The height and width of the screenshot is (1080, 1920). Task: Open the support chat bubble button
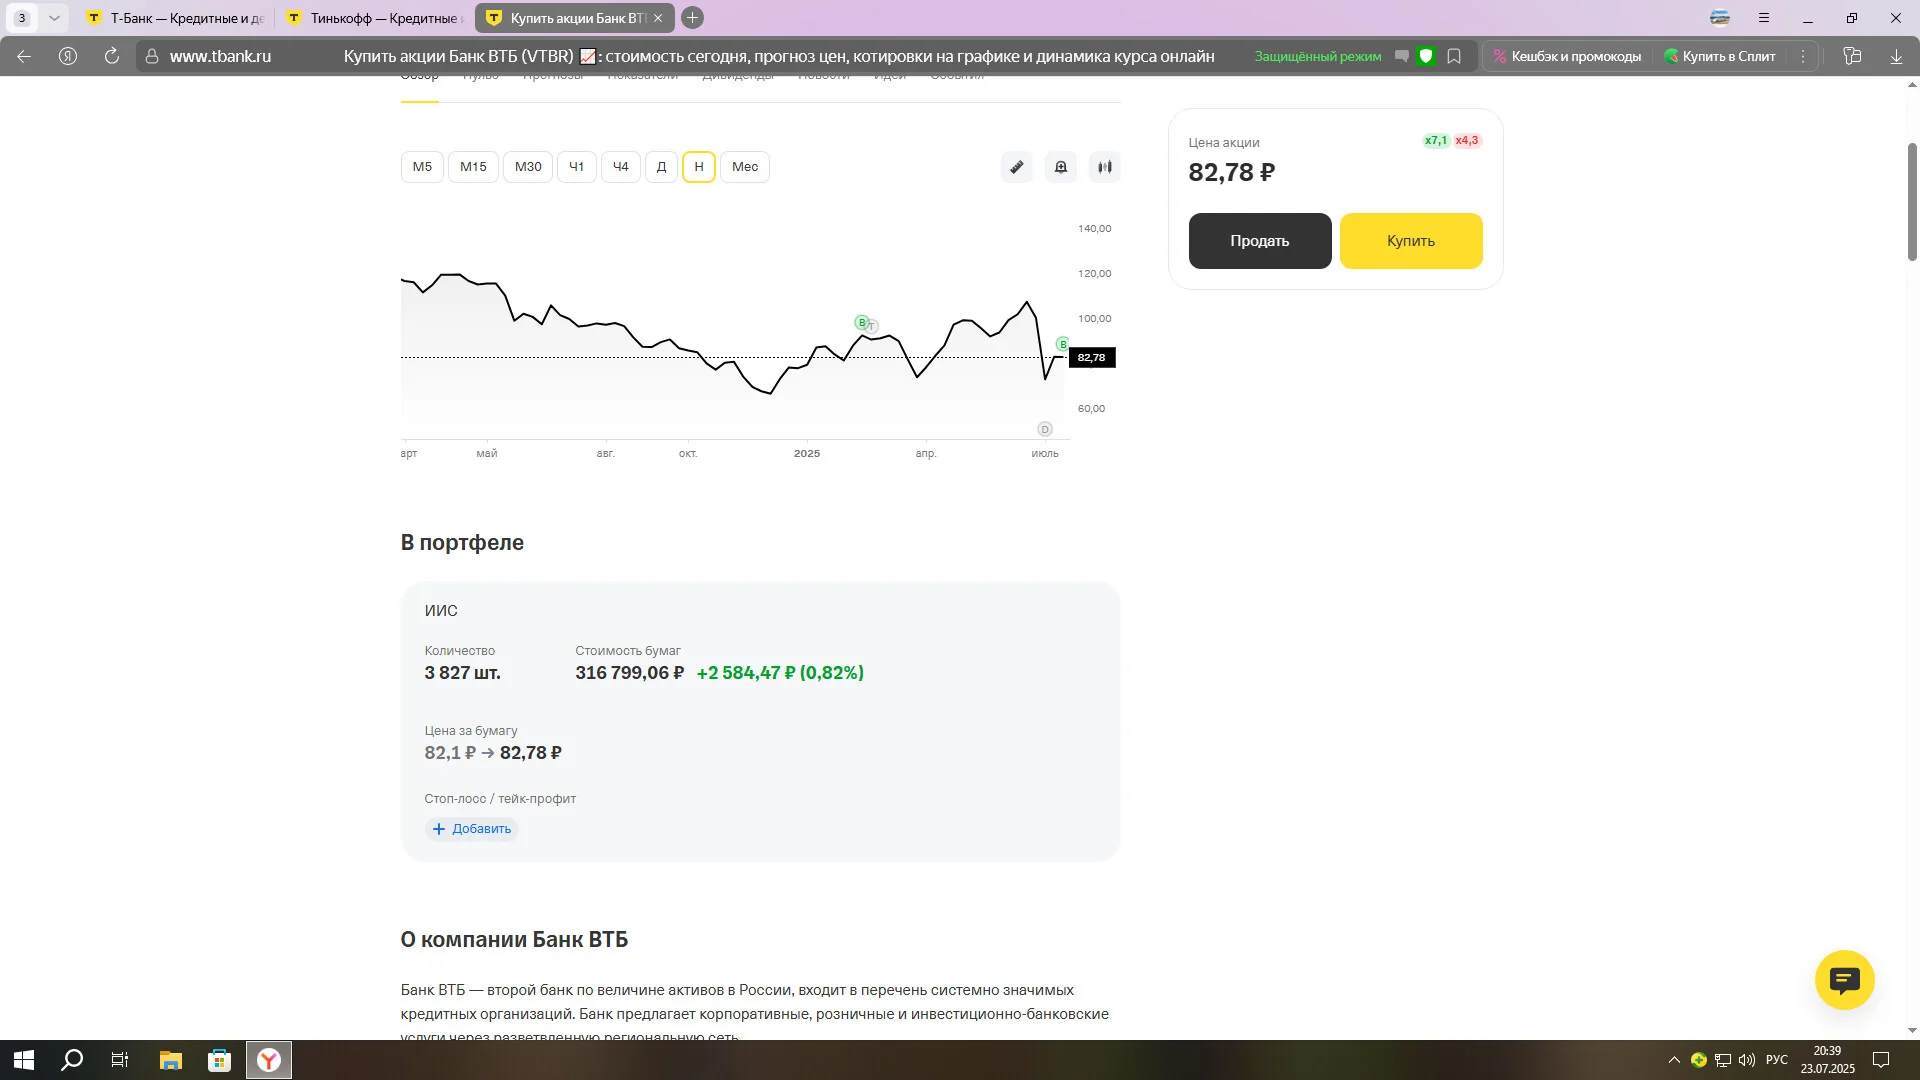point(1845,980)
